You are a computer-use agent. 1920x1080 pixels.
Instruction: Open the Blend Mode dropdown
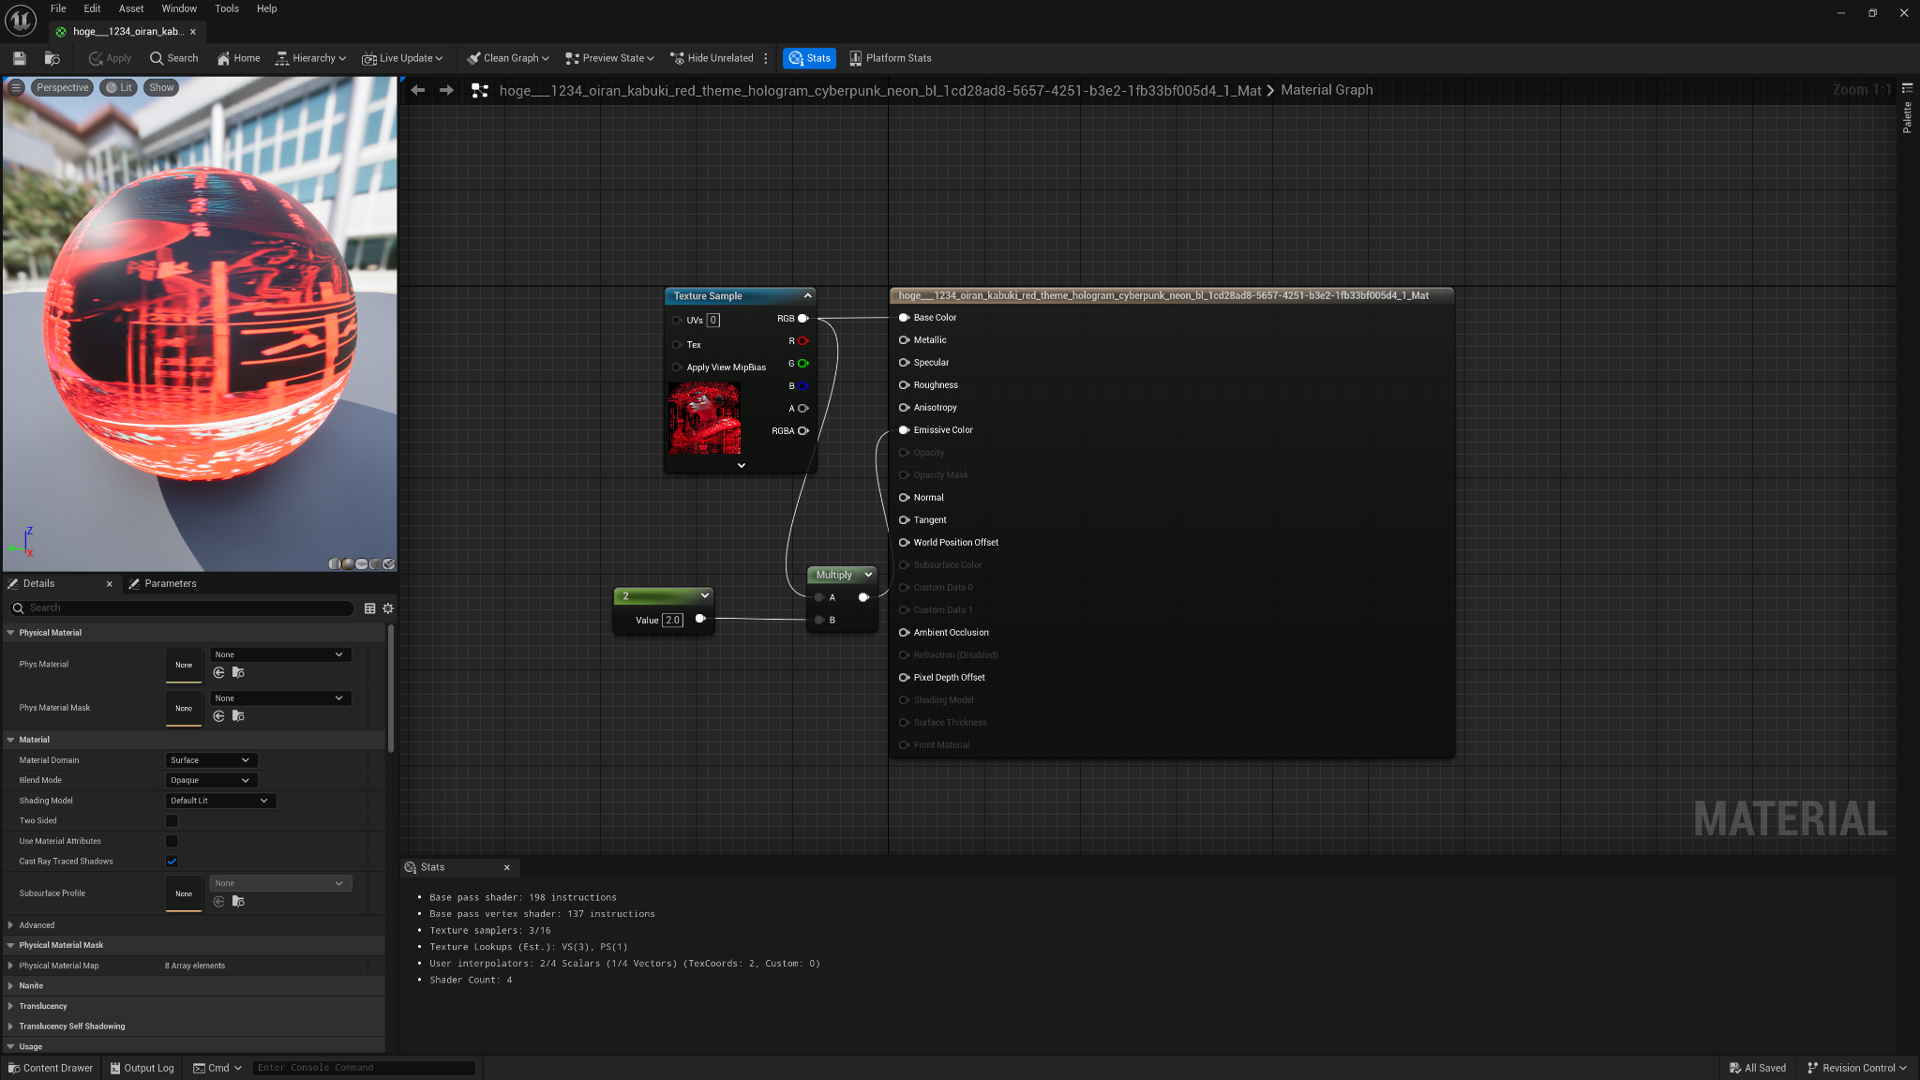coord(210,780)
